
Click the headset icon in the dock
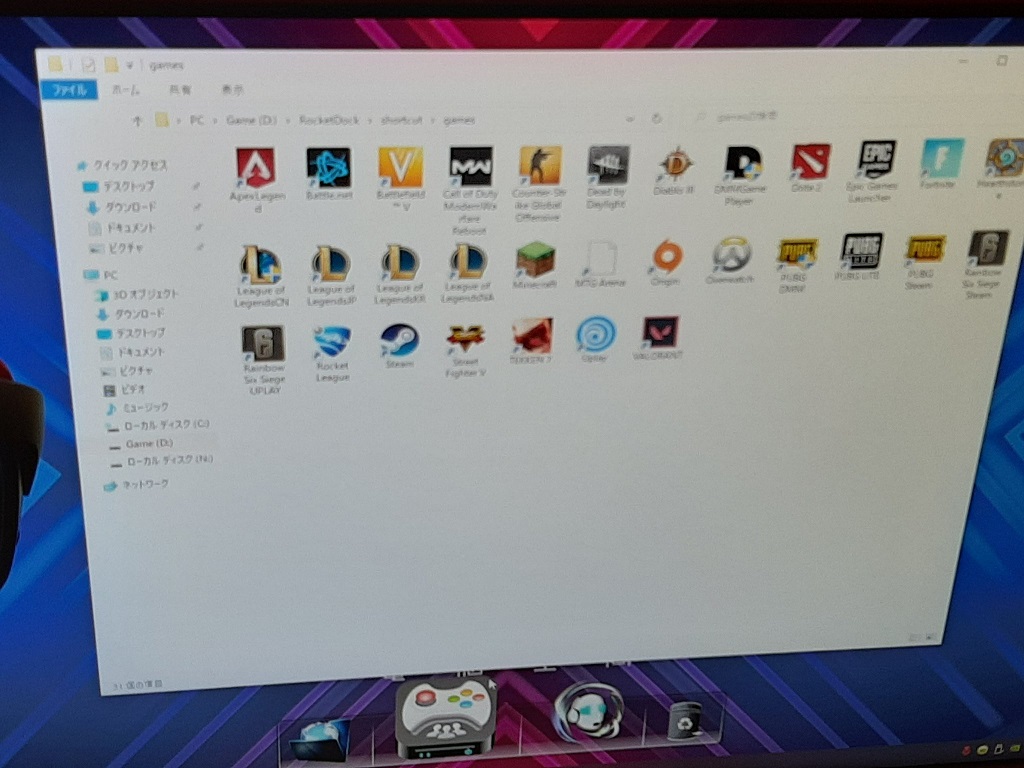coord(588,713)
